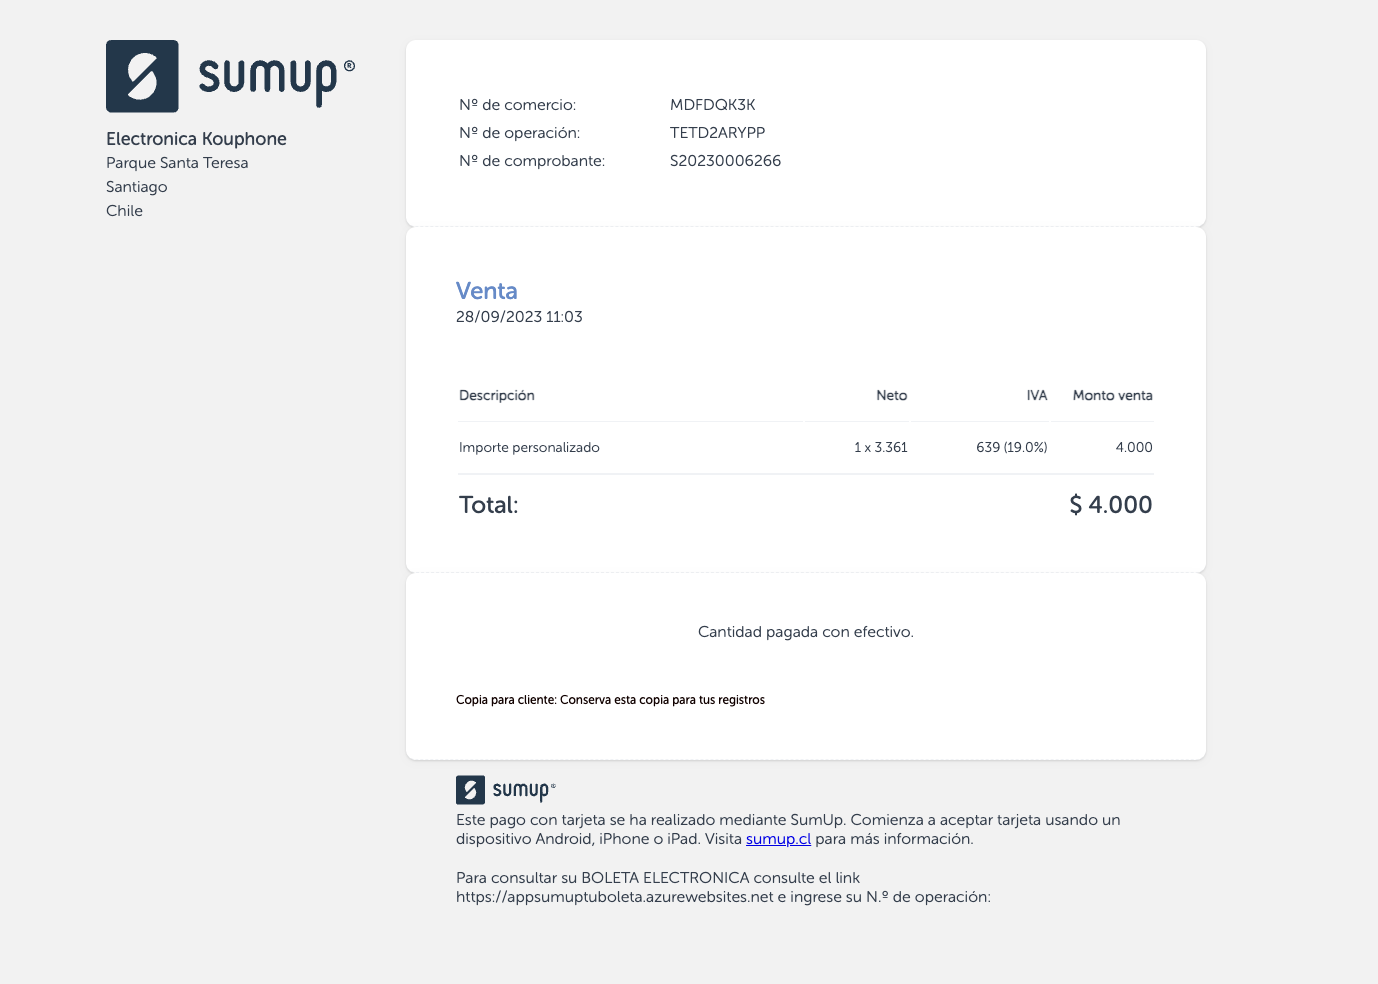The height and width of the screenshot is (984, 1378).
Task: Click the sale date 28/09/2023 11:03
Action: 519,317
